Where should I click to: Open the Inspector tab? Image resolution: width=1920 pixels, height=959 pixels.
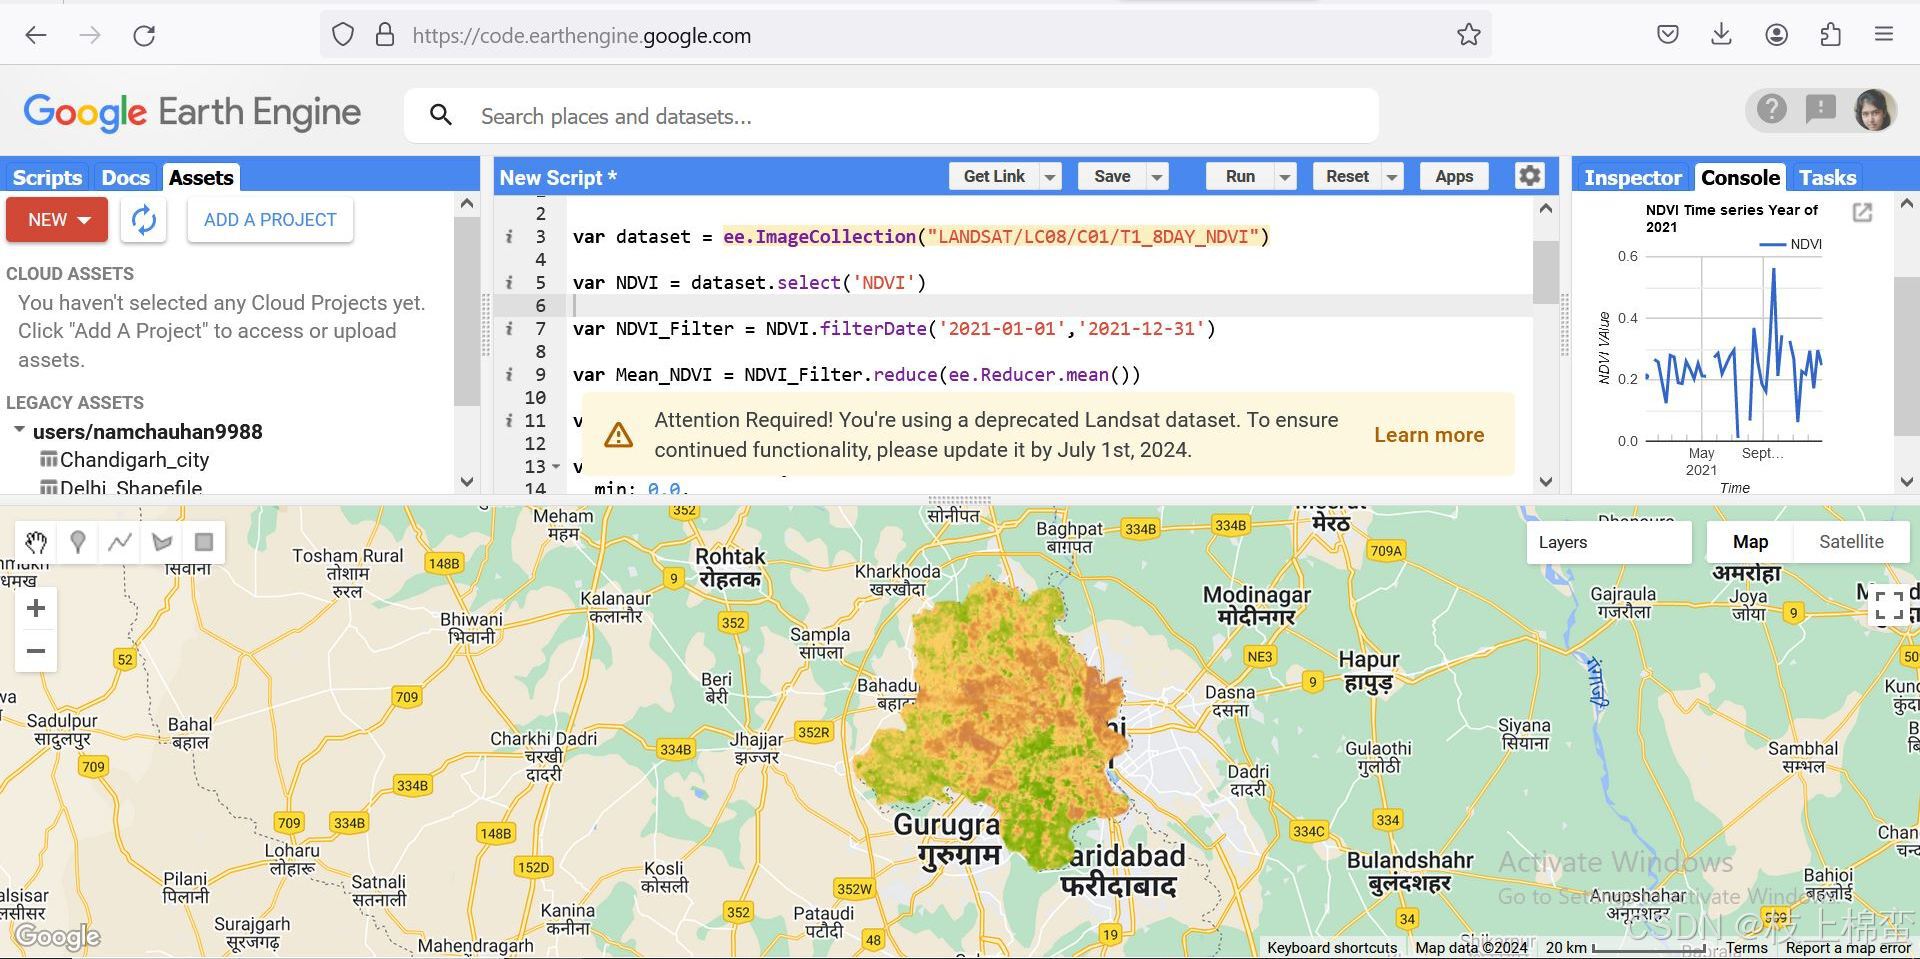pyautogui.click(x=1633, y=177)
